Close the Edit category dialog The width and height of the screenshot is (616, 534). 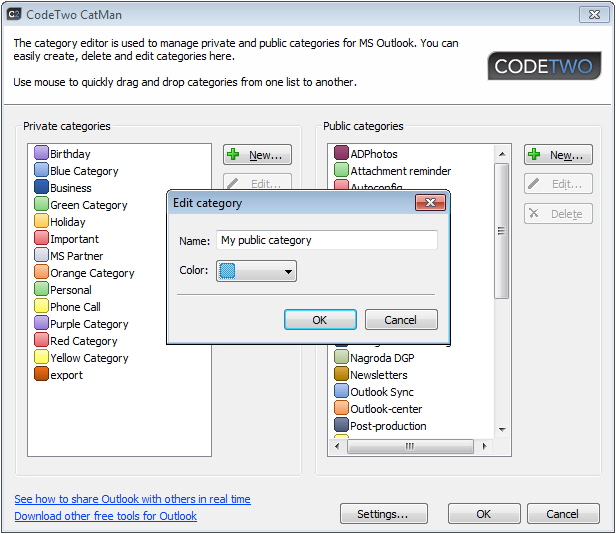[x=431, y=203]
